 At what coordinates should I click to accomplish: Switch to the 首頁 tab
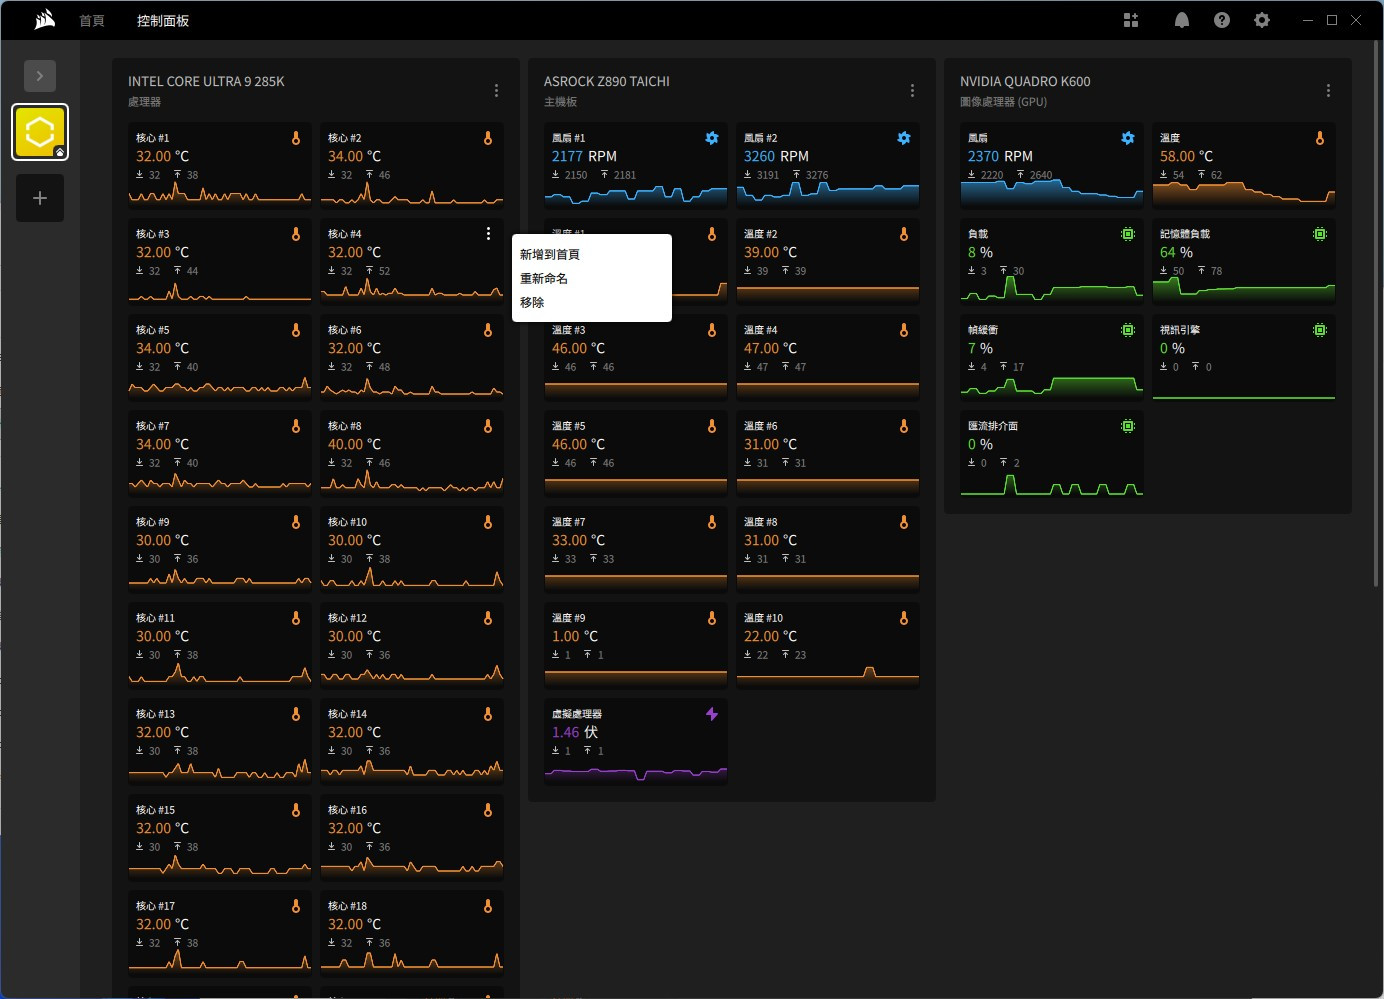coord(92,21)
